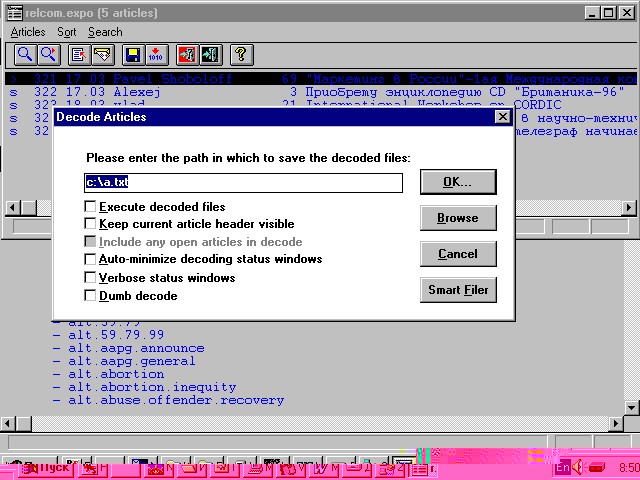Click the red tray icon beside the speaker

[x=597, y=467]
